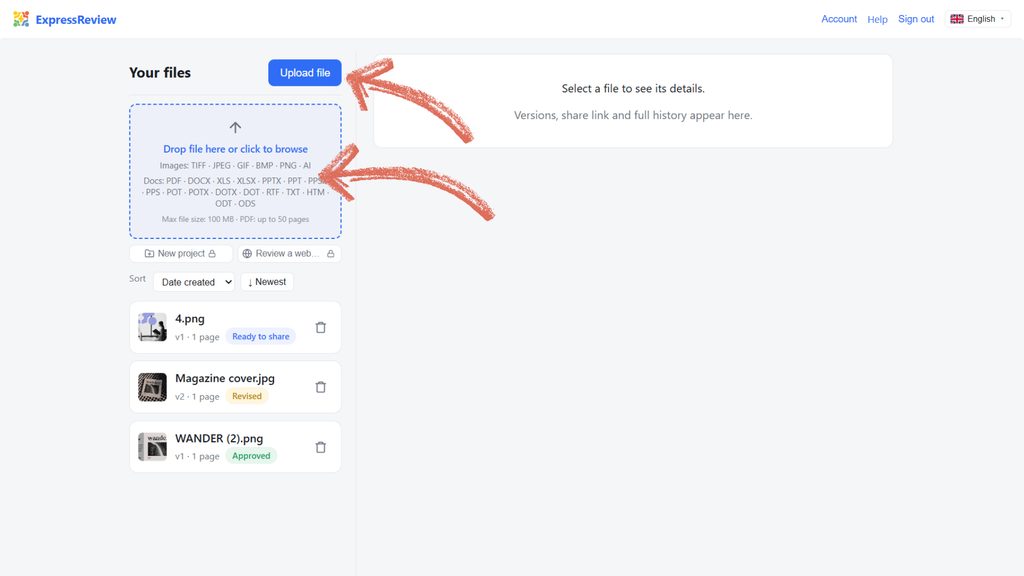This screenshot has height=576, width=1024.
Task: Click the Ready to share badge
Action: [261, 336]
